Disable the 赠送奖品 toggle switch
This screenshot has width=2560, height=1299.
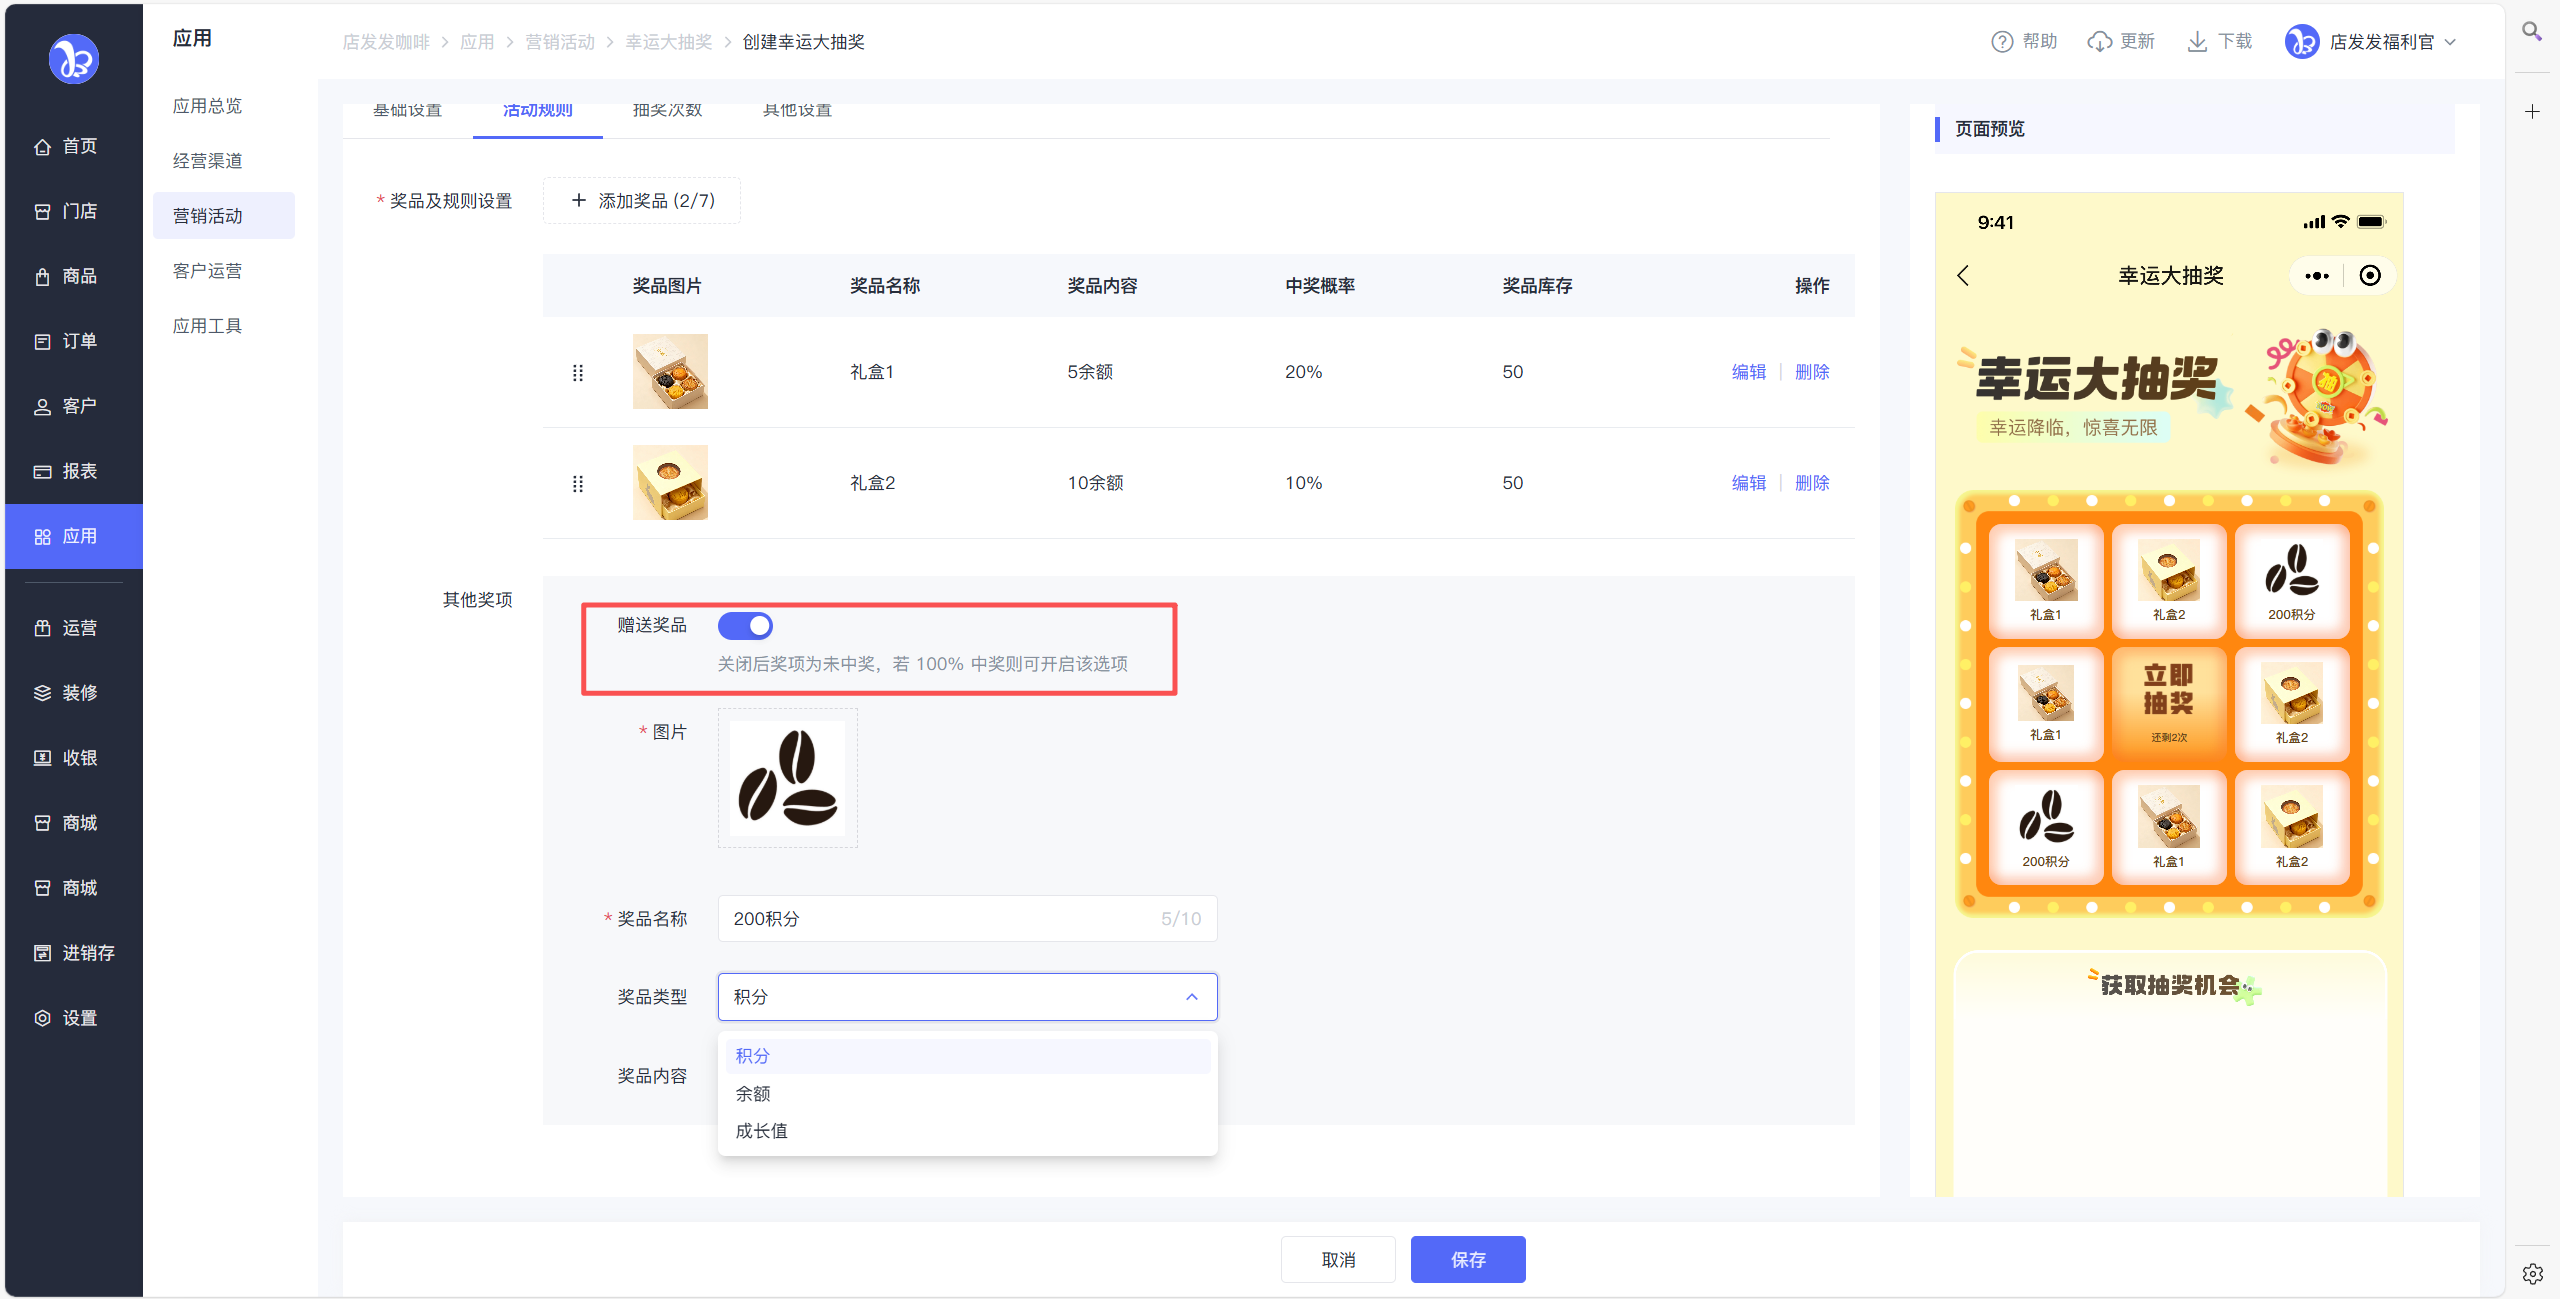coord(745,626)
